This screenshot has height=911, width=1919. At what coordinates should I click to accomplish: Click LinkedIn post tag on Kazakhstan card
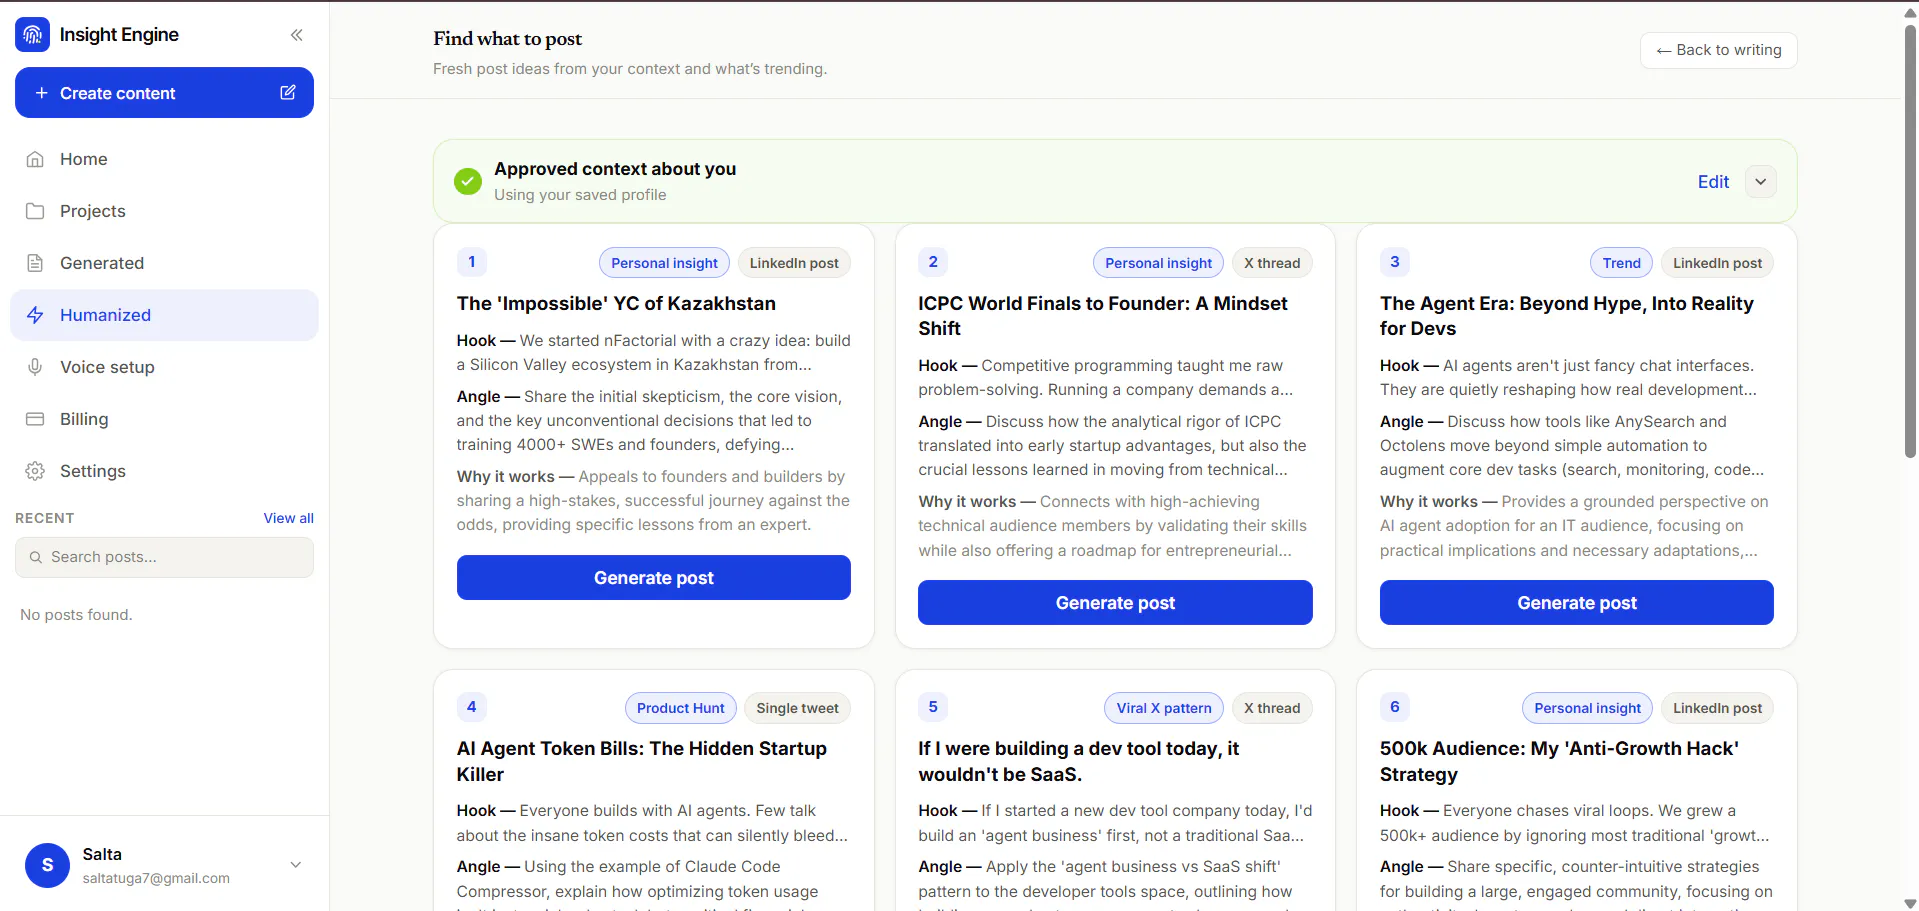pyautogui.click(x=794, y=263)
